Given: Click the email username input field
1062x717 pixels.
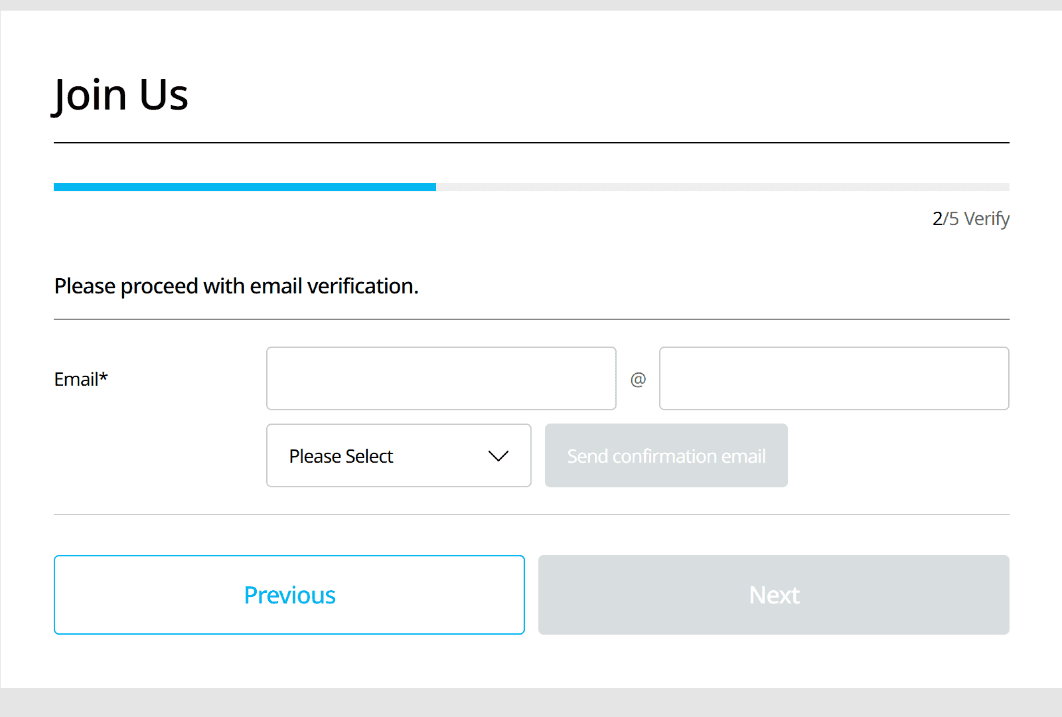Looking at the screenshot, I should pyautogui.click(x=441, y=378).
